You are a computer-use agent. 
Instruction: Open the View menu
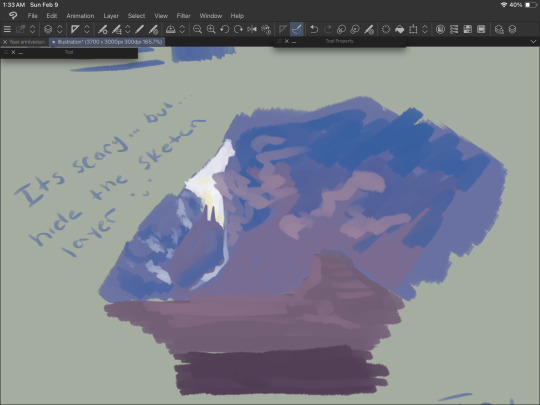(161, 16)
